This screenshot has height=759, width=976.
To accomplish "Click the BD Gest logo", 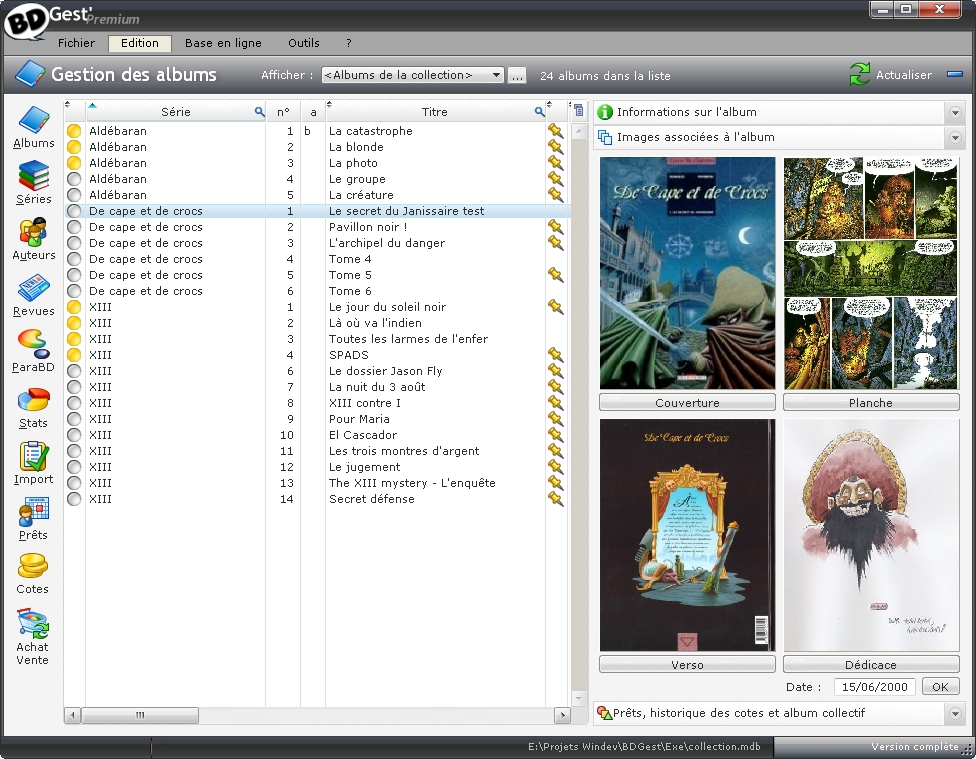I will point(27,21).
